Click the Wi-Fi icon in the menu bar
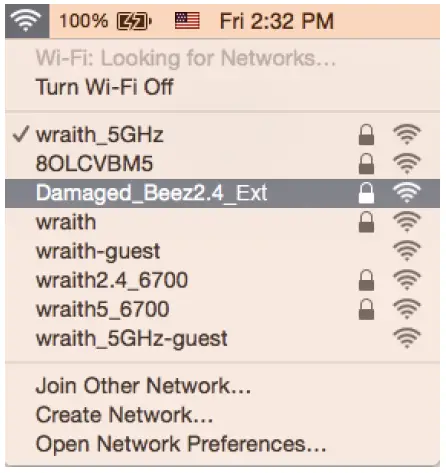 click(27, 21)
